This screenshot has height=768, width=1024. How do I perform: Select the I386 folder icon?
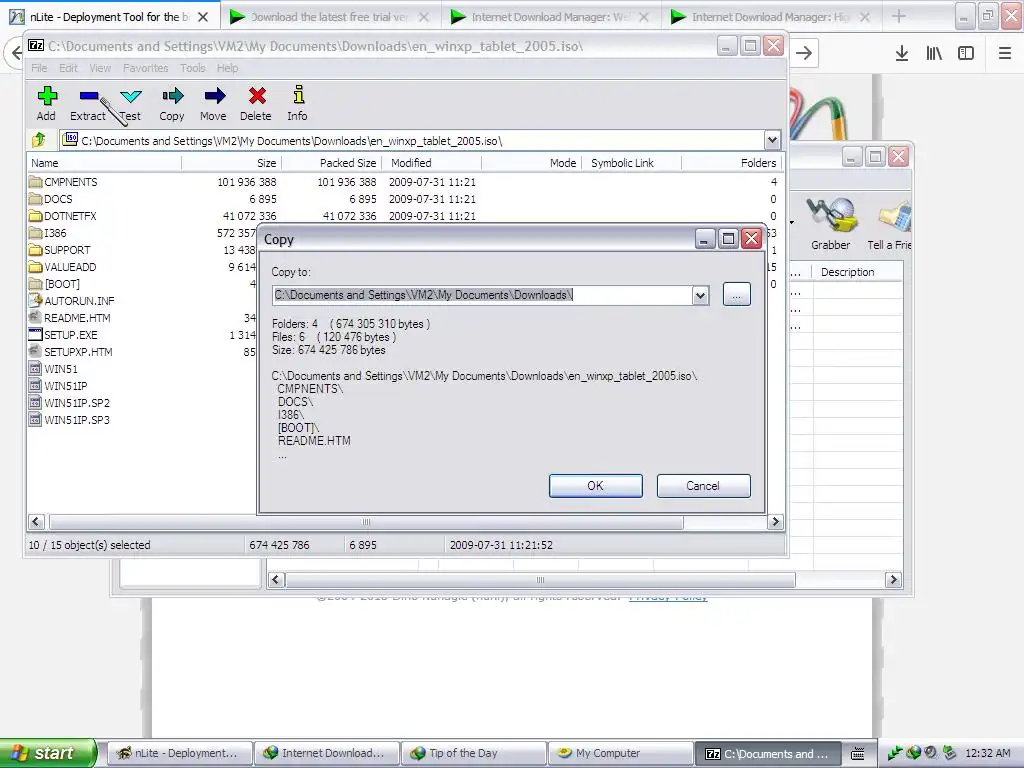tap(35, 232)
